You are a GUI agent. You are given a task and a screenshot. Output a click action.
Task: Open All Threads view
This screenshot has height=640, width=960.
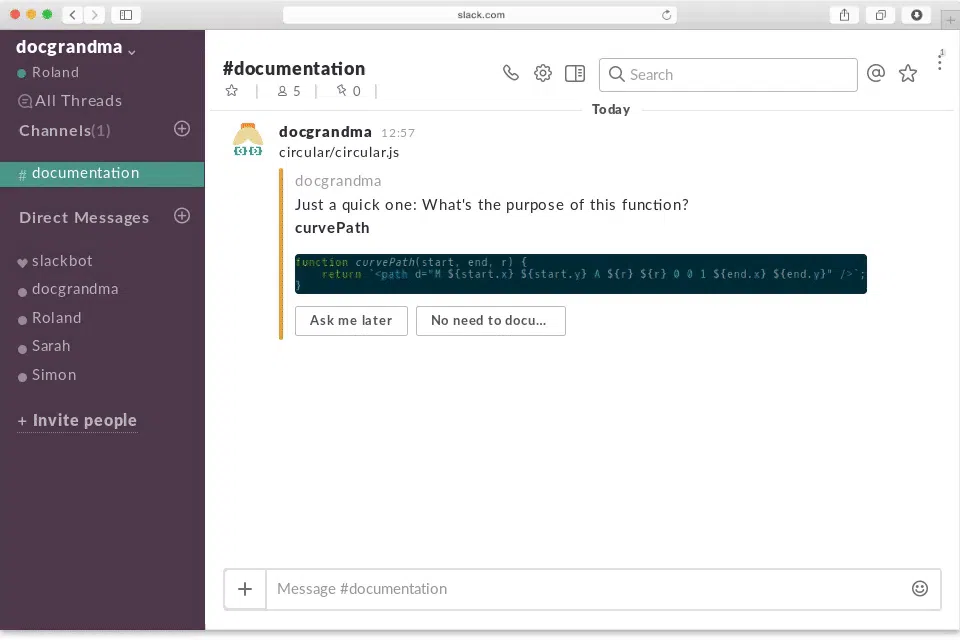[x=70, y=100]
